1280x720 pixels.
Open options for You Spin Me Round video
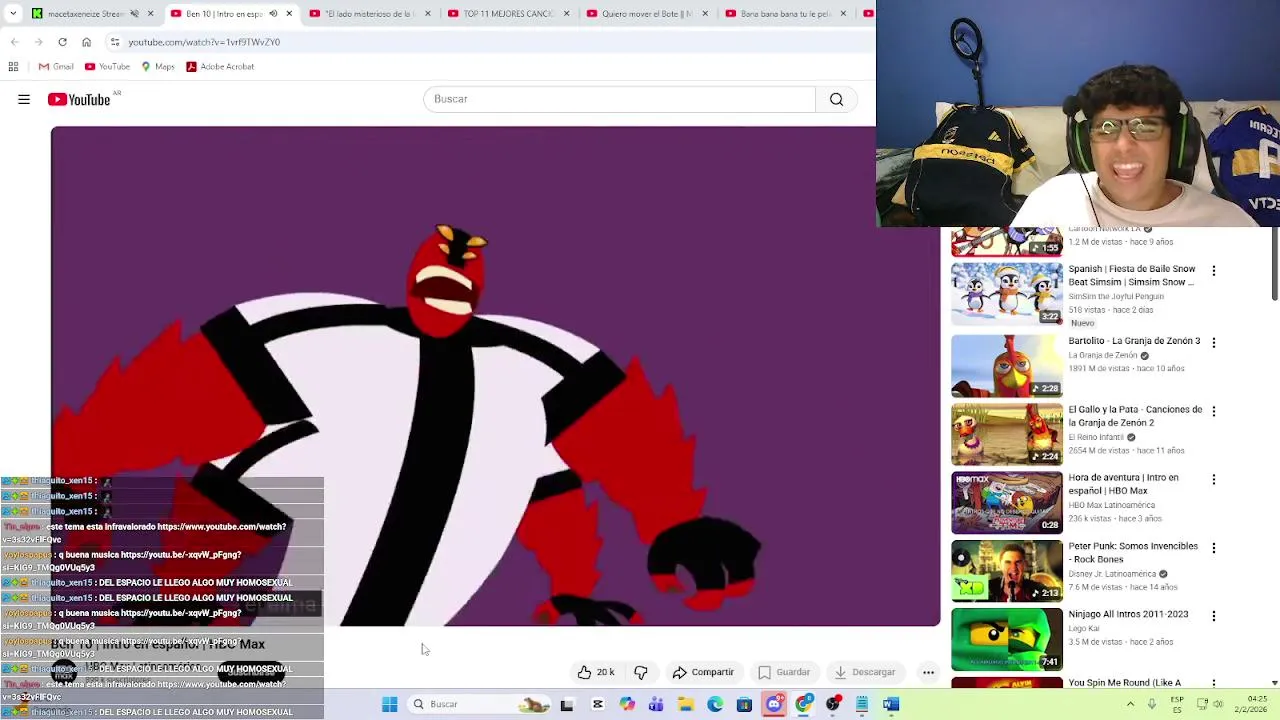coord(1213,684)
